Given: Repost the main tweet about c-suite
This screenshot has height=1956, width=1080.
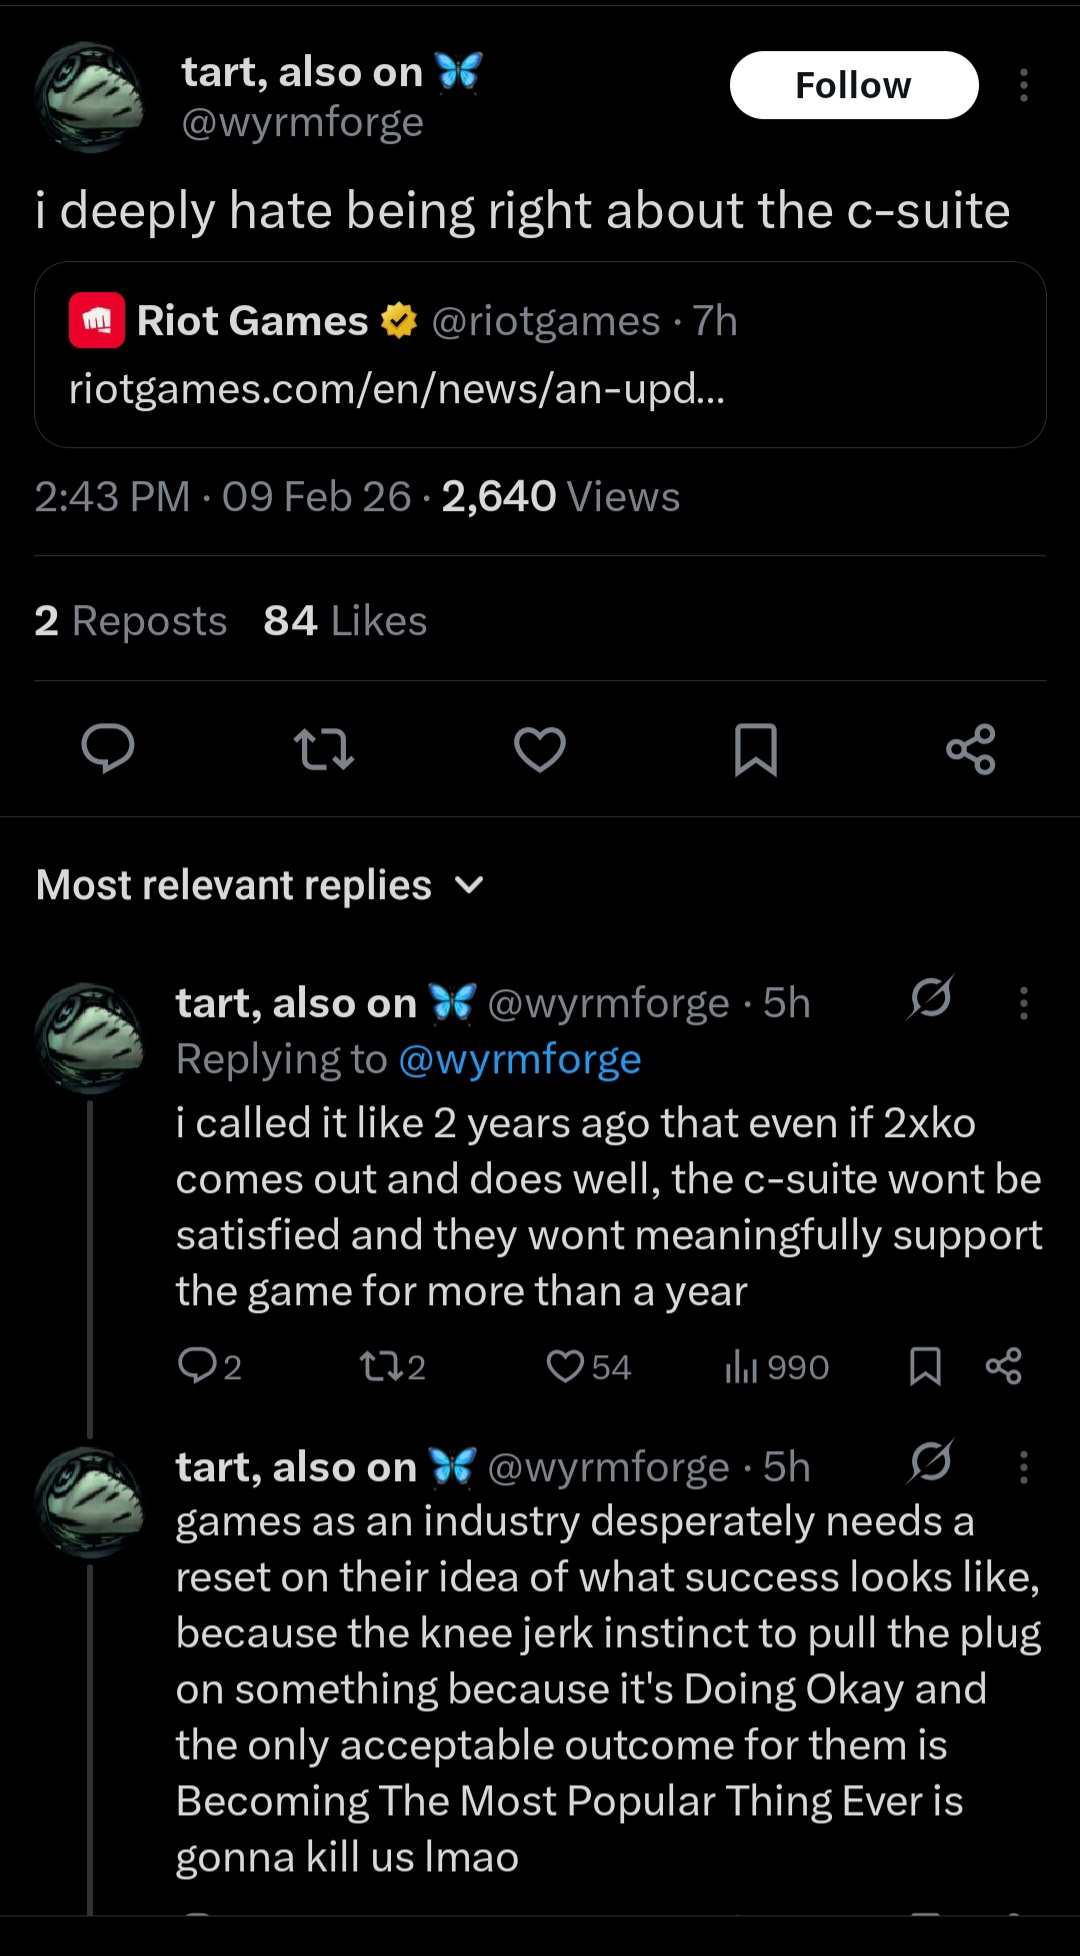Looking at the screenshot, I should [323, 749].
